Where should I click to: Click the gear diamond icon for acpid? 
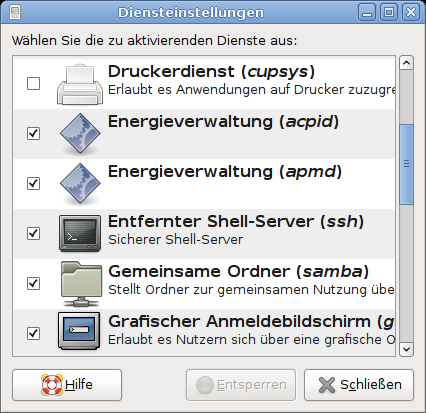[80, 134]
